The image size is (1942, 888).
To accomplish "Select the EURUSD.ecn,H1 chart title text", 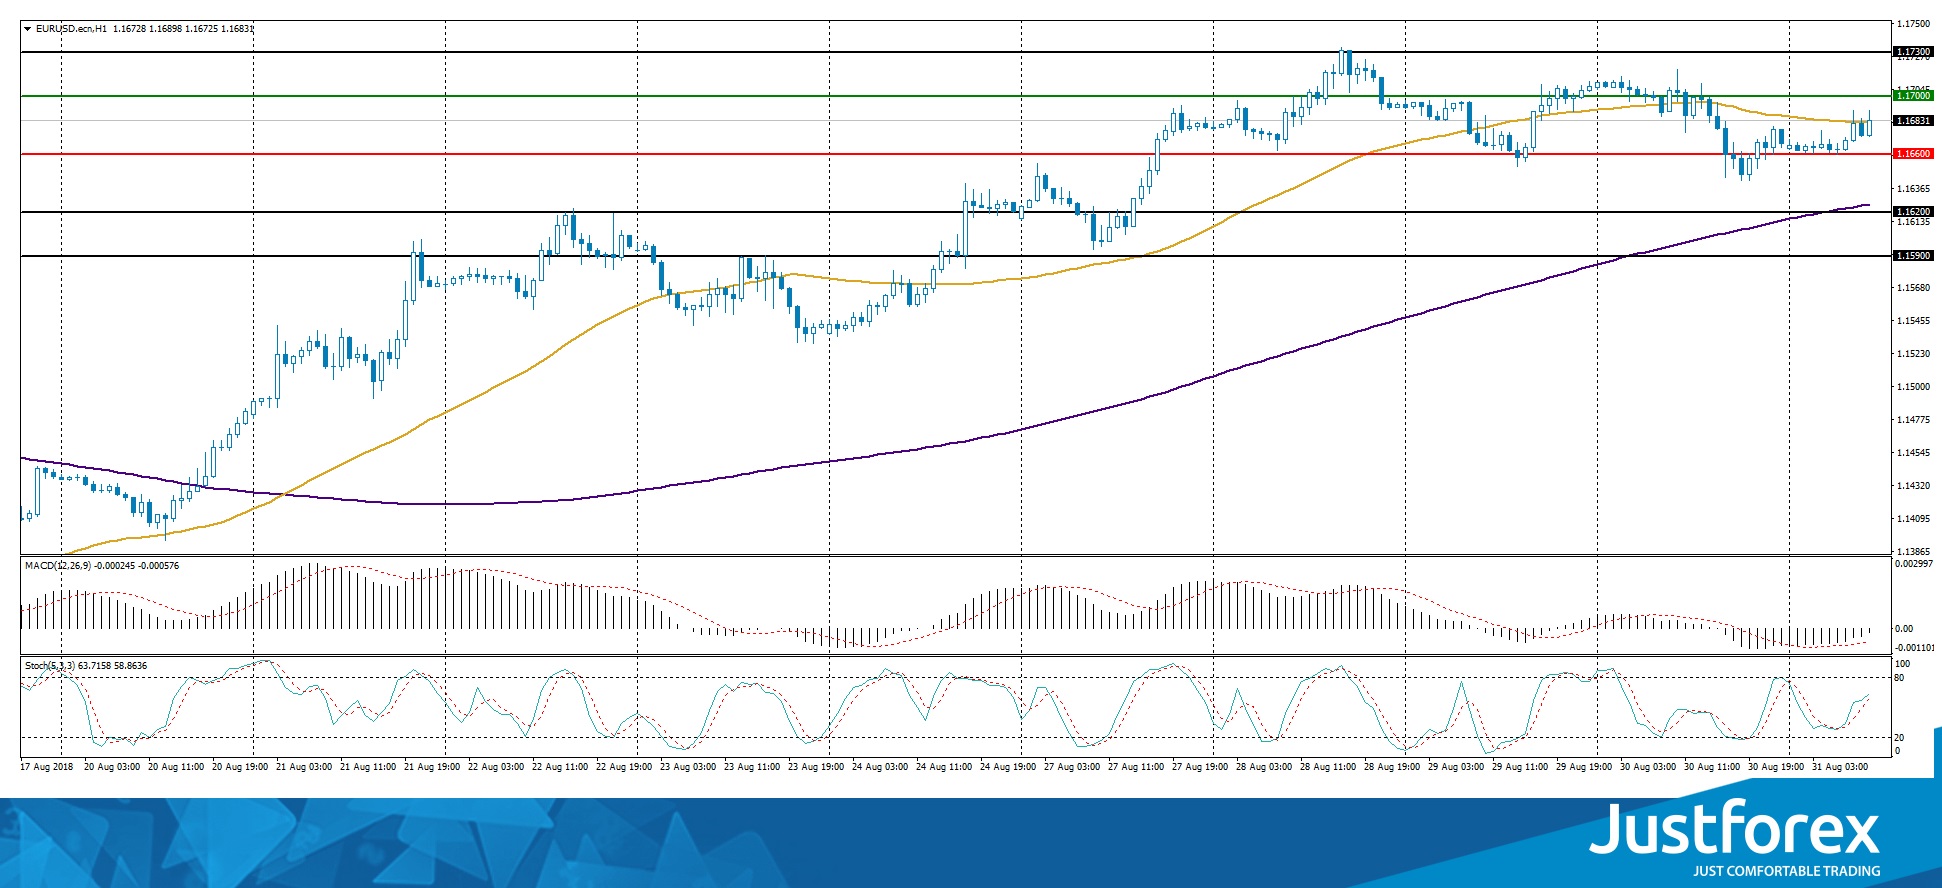I will click(71, 29).
